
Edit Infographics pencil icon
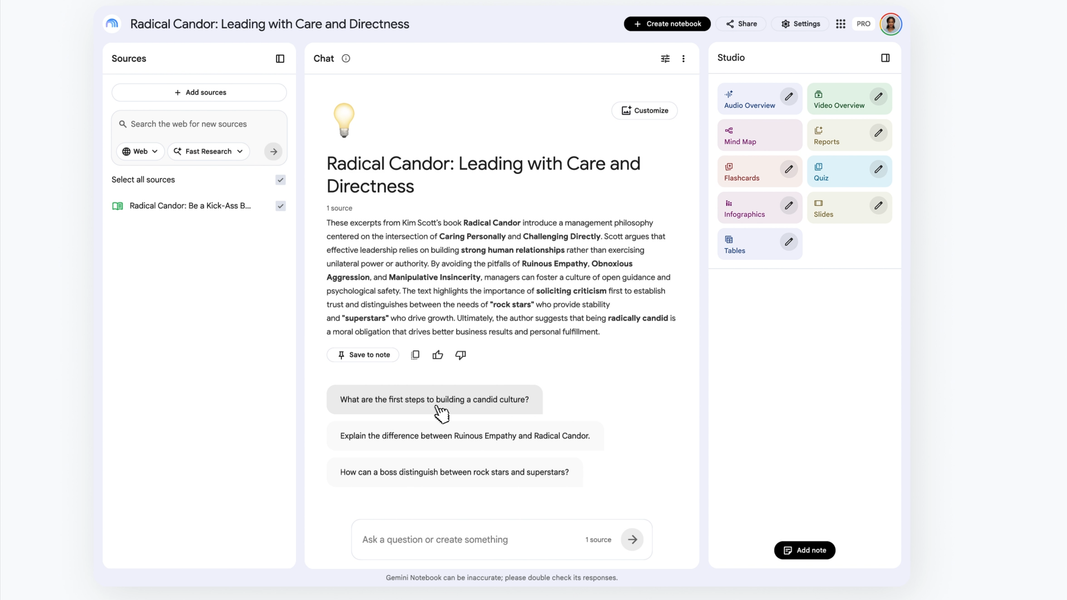789,205
